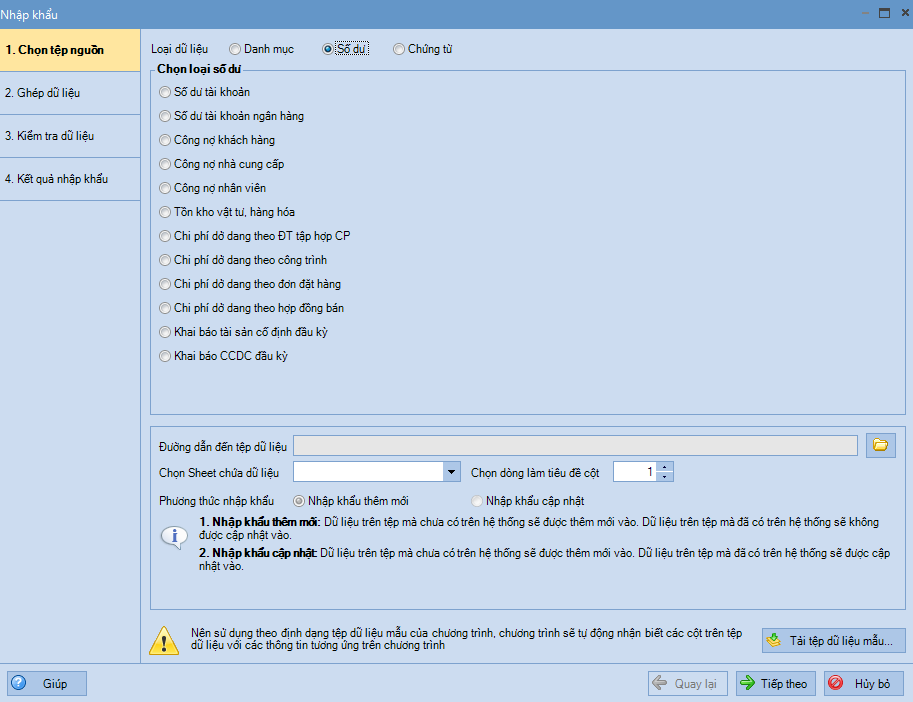Viewport: 913px width, 702px height.
Task: Decrease header row number with down arrow
Action: [x=664, y=476]
